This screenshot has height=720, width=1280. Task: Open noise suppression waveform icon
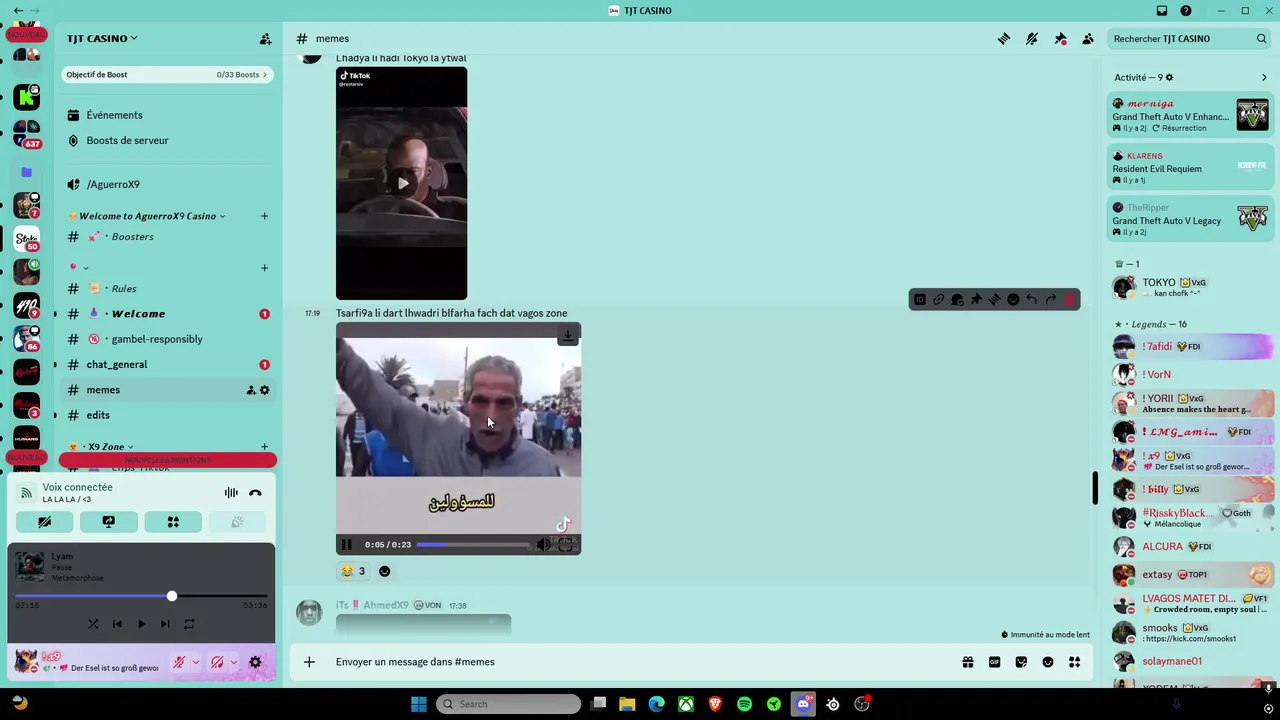[231, 493]
